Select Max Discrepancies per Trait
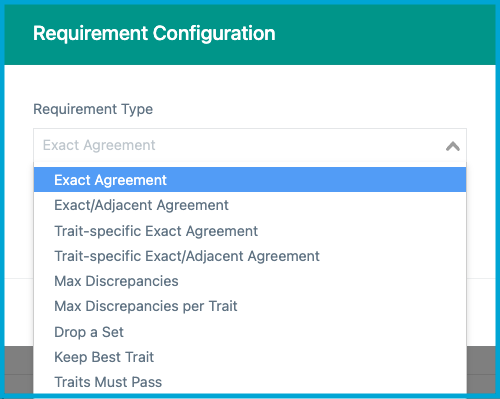The height and width of the screenshot is (399, 500). click(250, 306)
